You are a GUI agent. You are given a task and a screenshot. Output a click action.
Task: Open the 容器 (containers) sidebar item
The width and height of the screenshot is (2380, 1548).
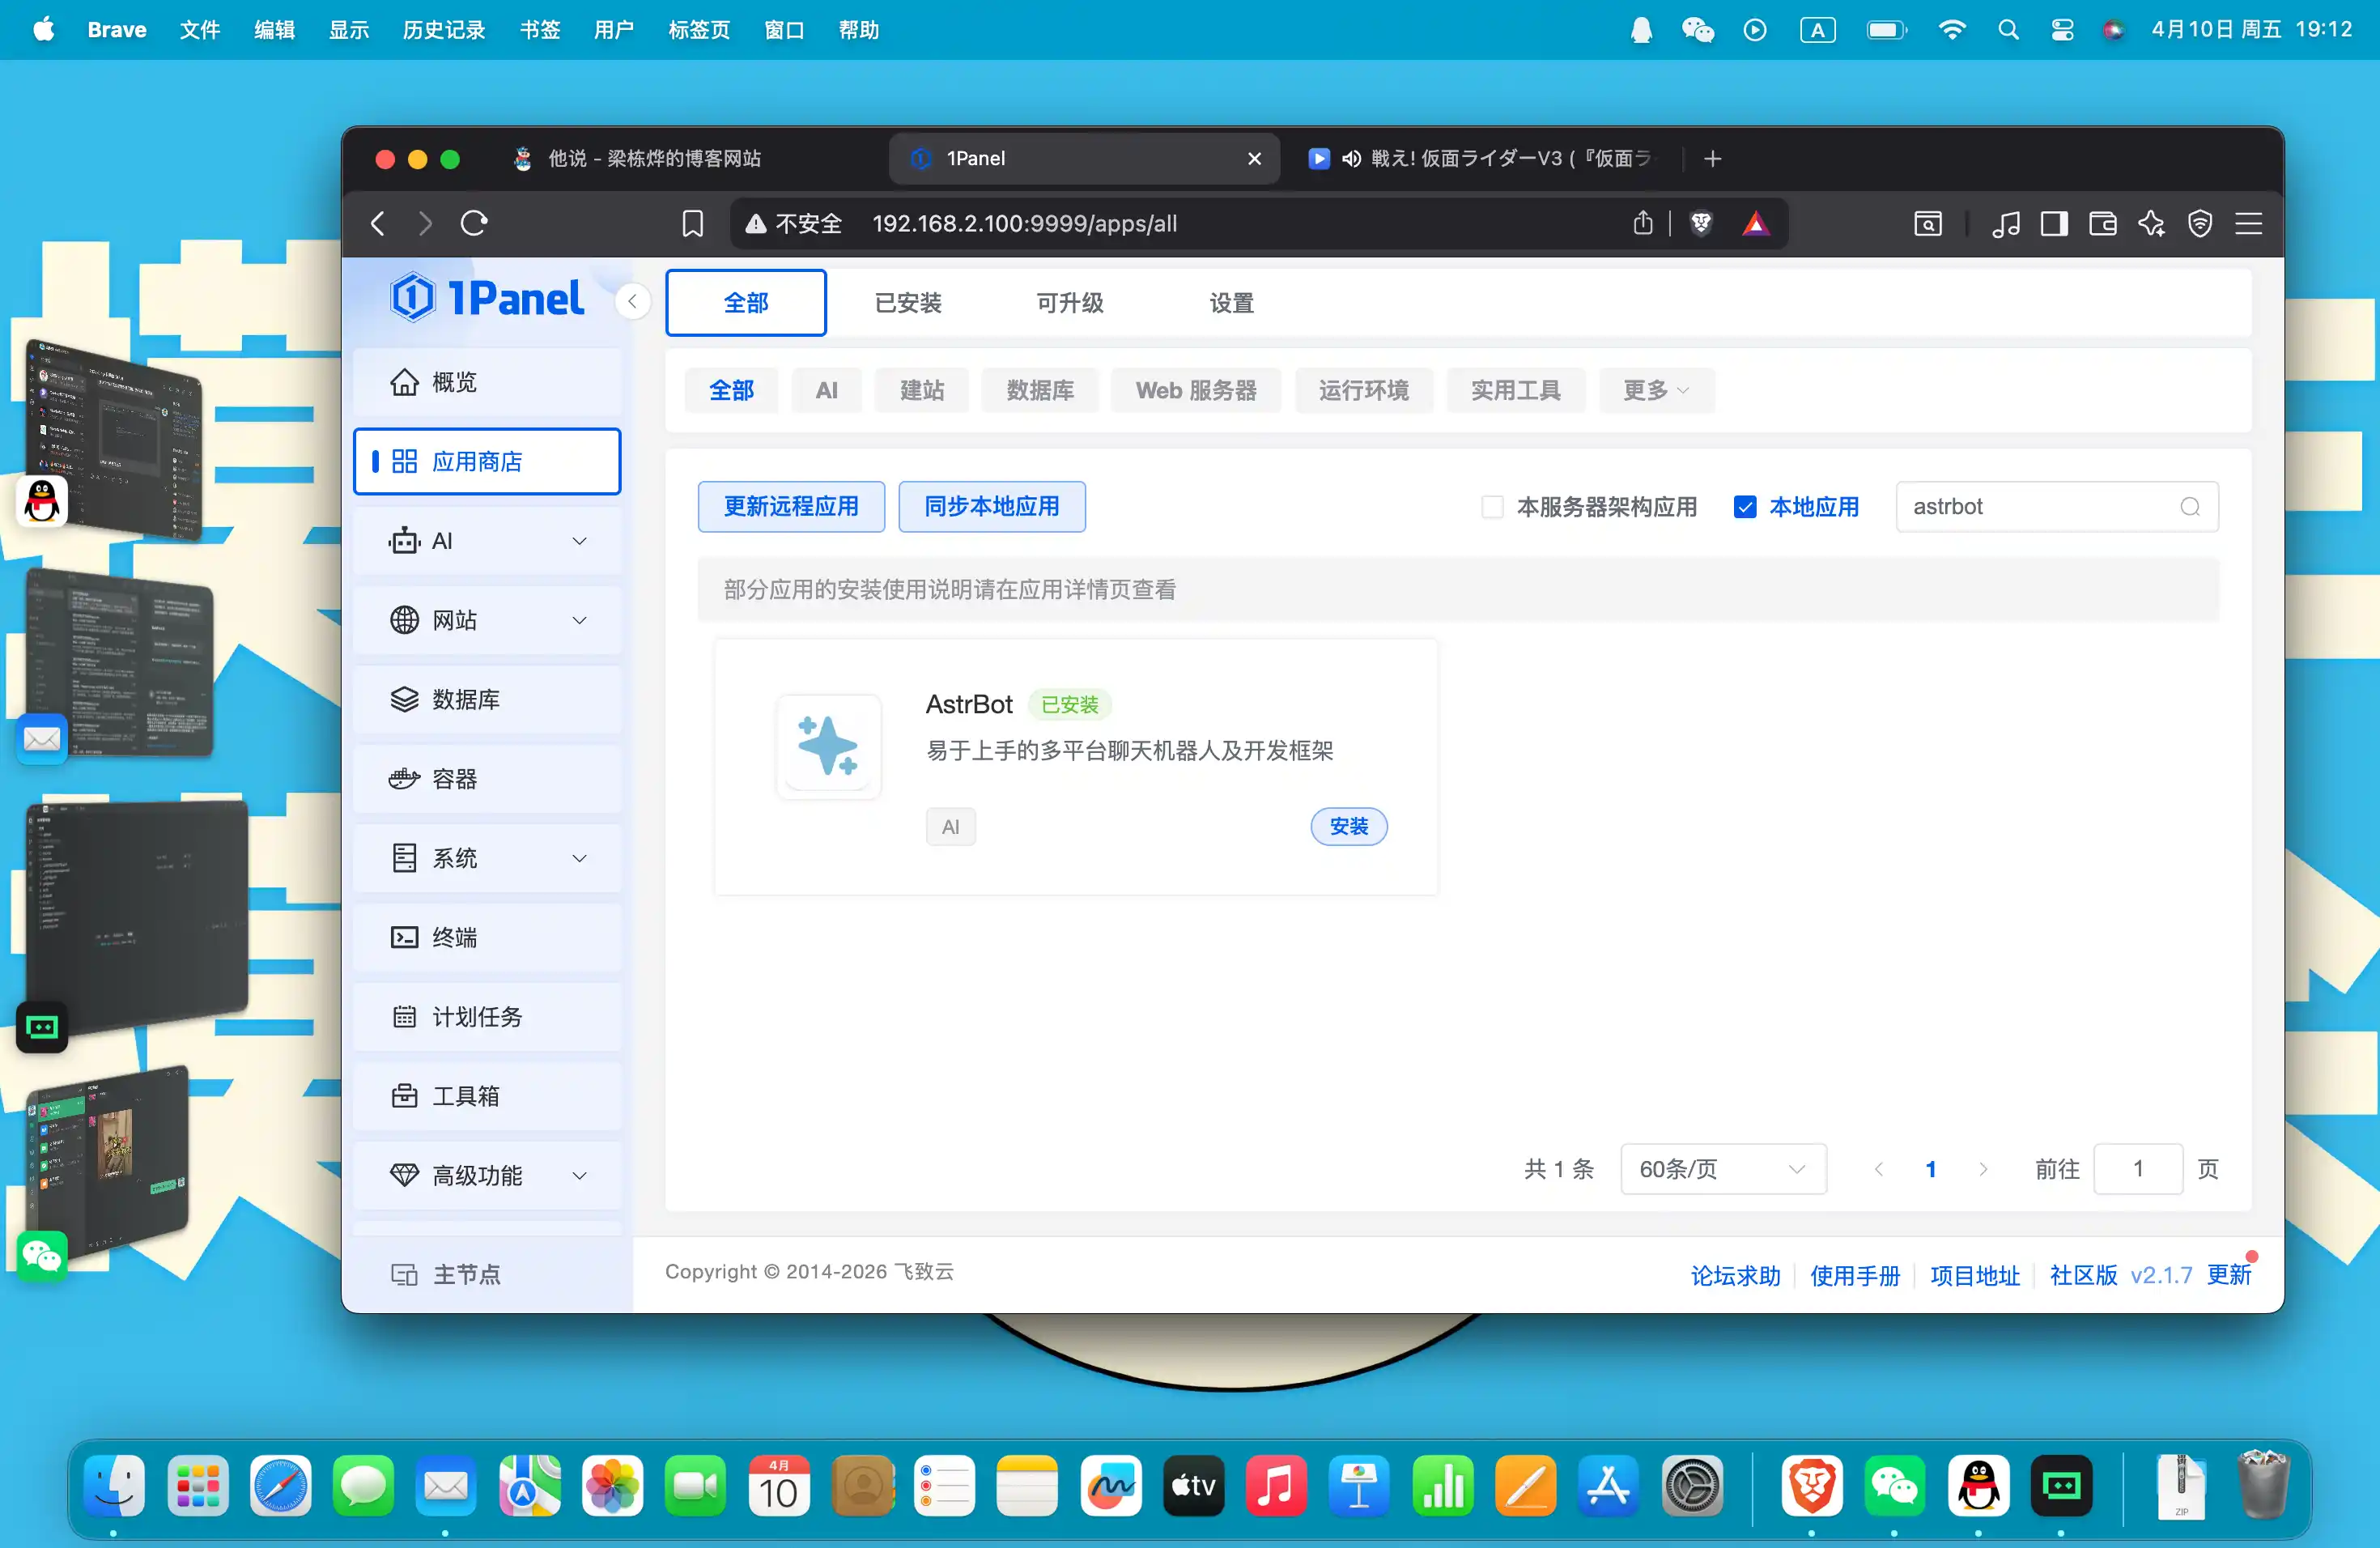[453, 778]
